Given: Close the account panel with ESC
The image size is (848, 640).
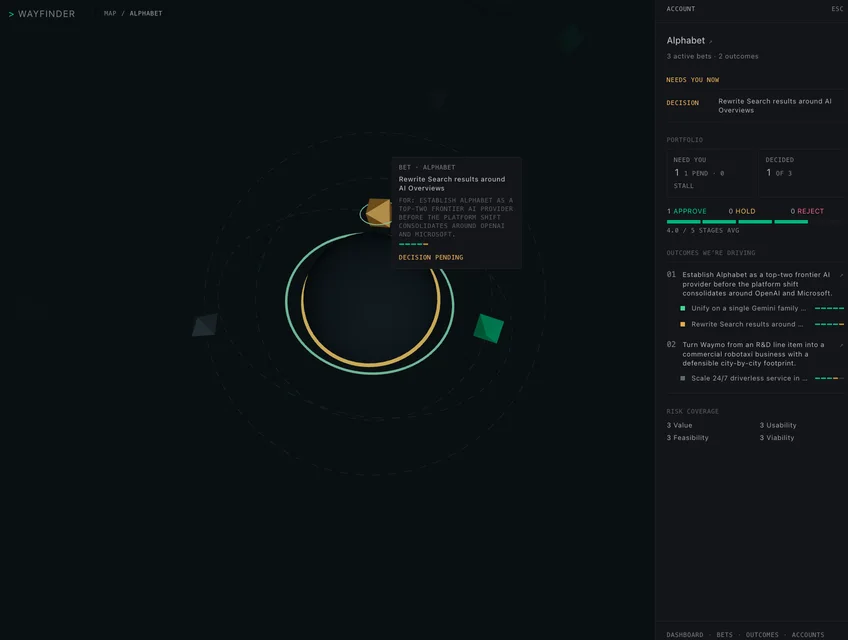Looking at the screenshot, I should coord(837,9).
